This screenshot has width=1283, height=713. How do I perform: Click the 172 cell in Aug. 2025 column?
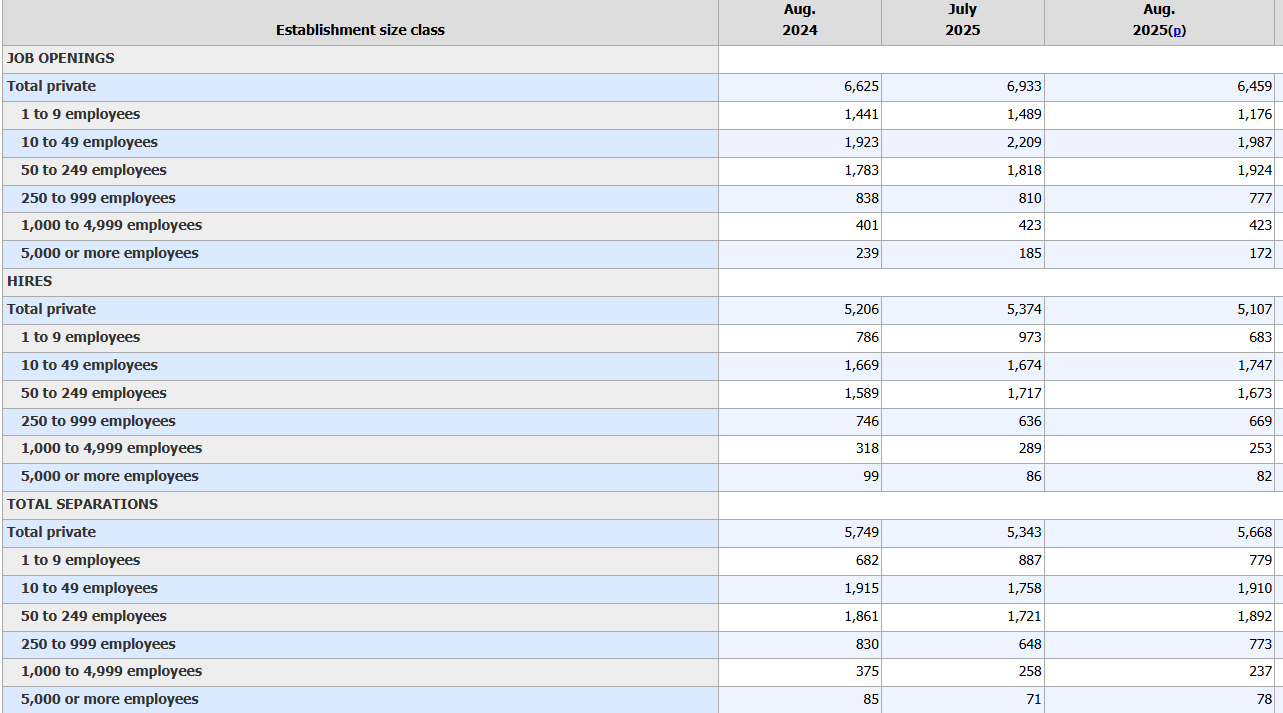(1260, 254)
